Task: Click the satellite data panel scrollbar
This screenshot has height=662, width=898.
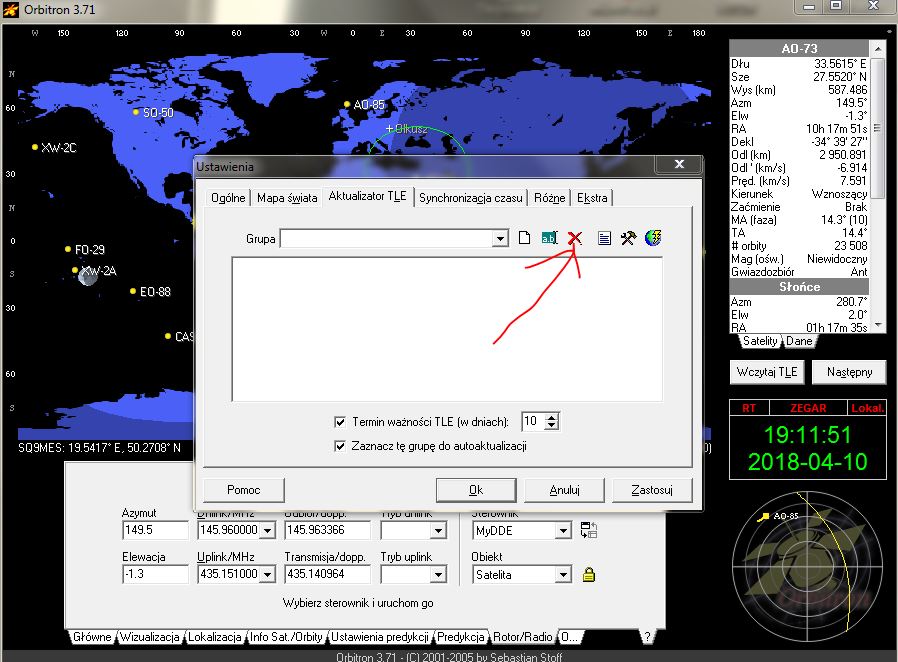Action: click(877, 186)
